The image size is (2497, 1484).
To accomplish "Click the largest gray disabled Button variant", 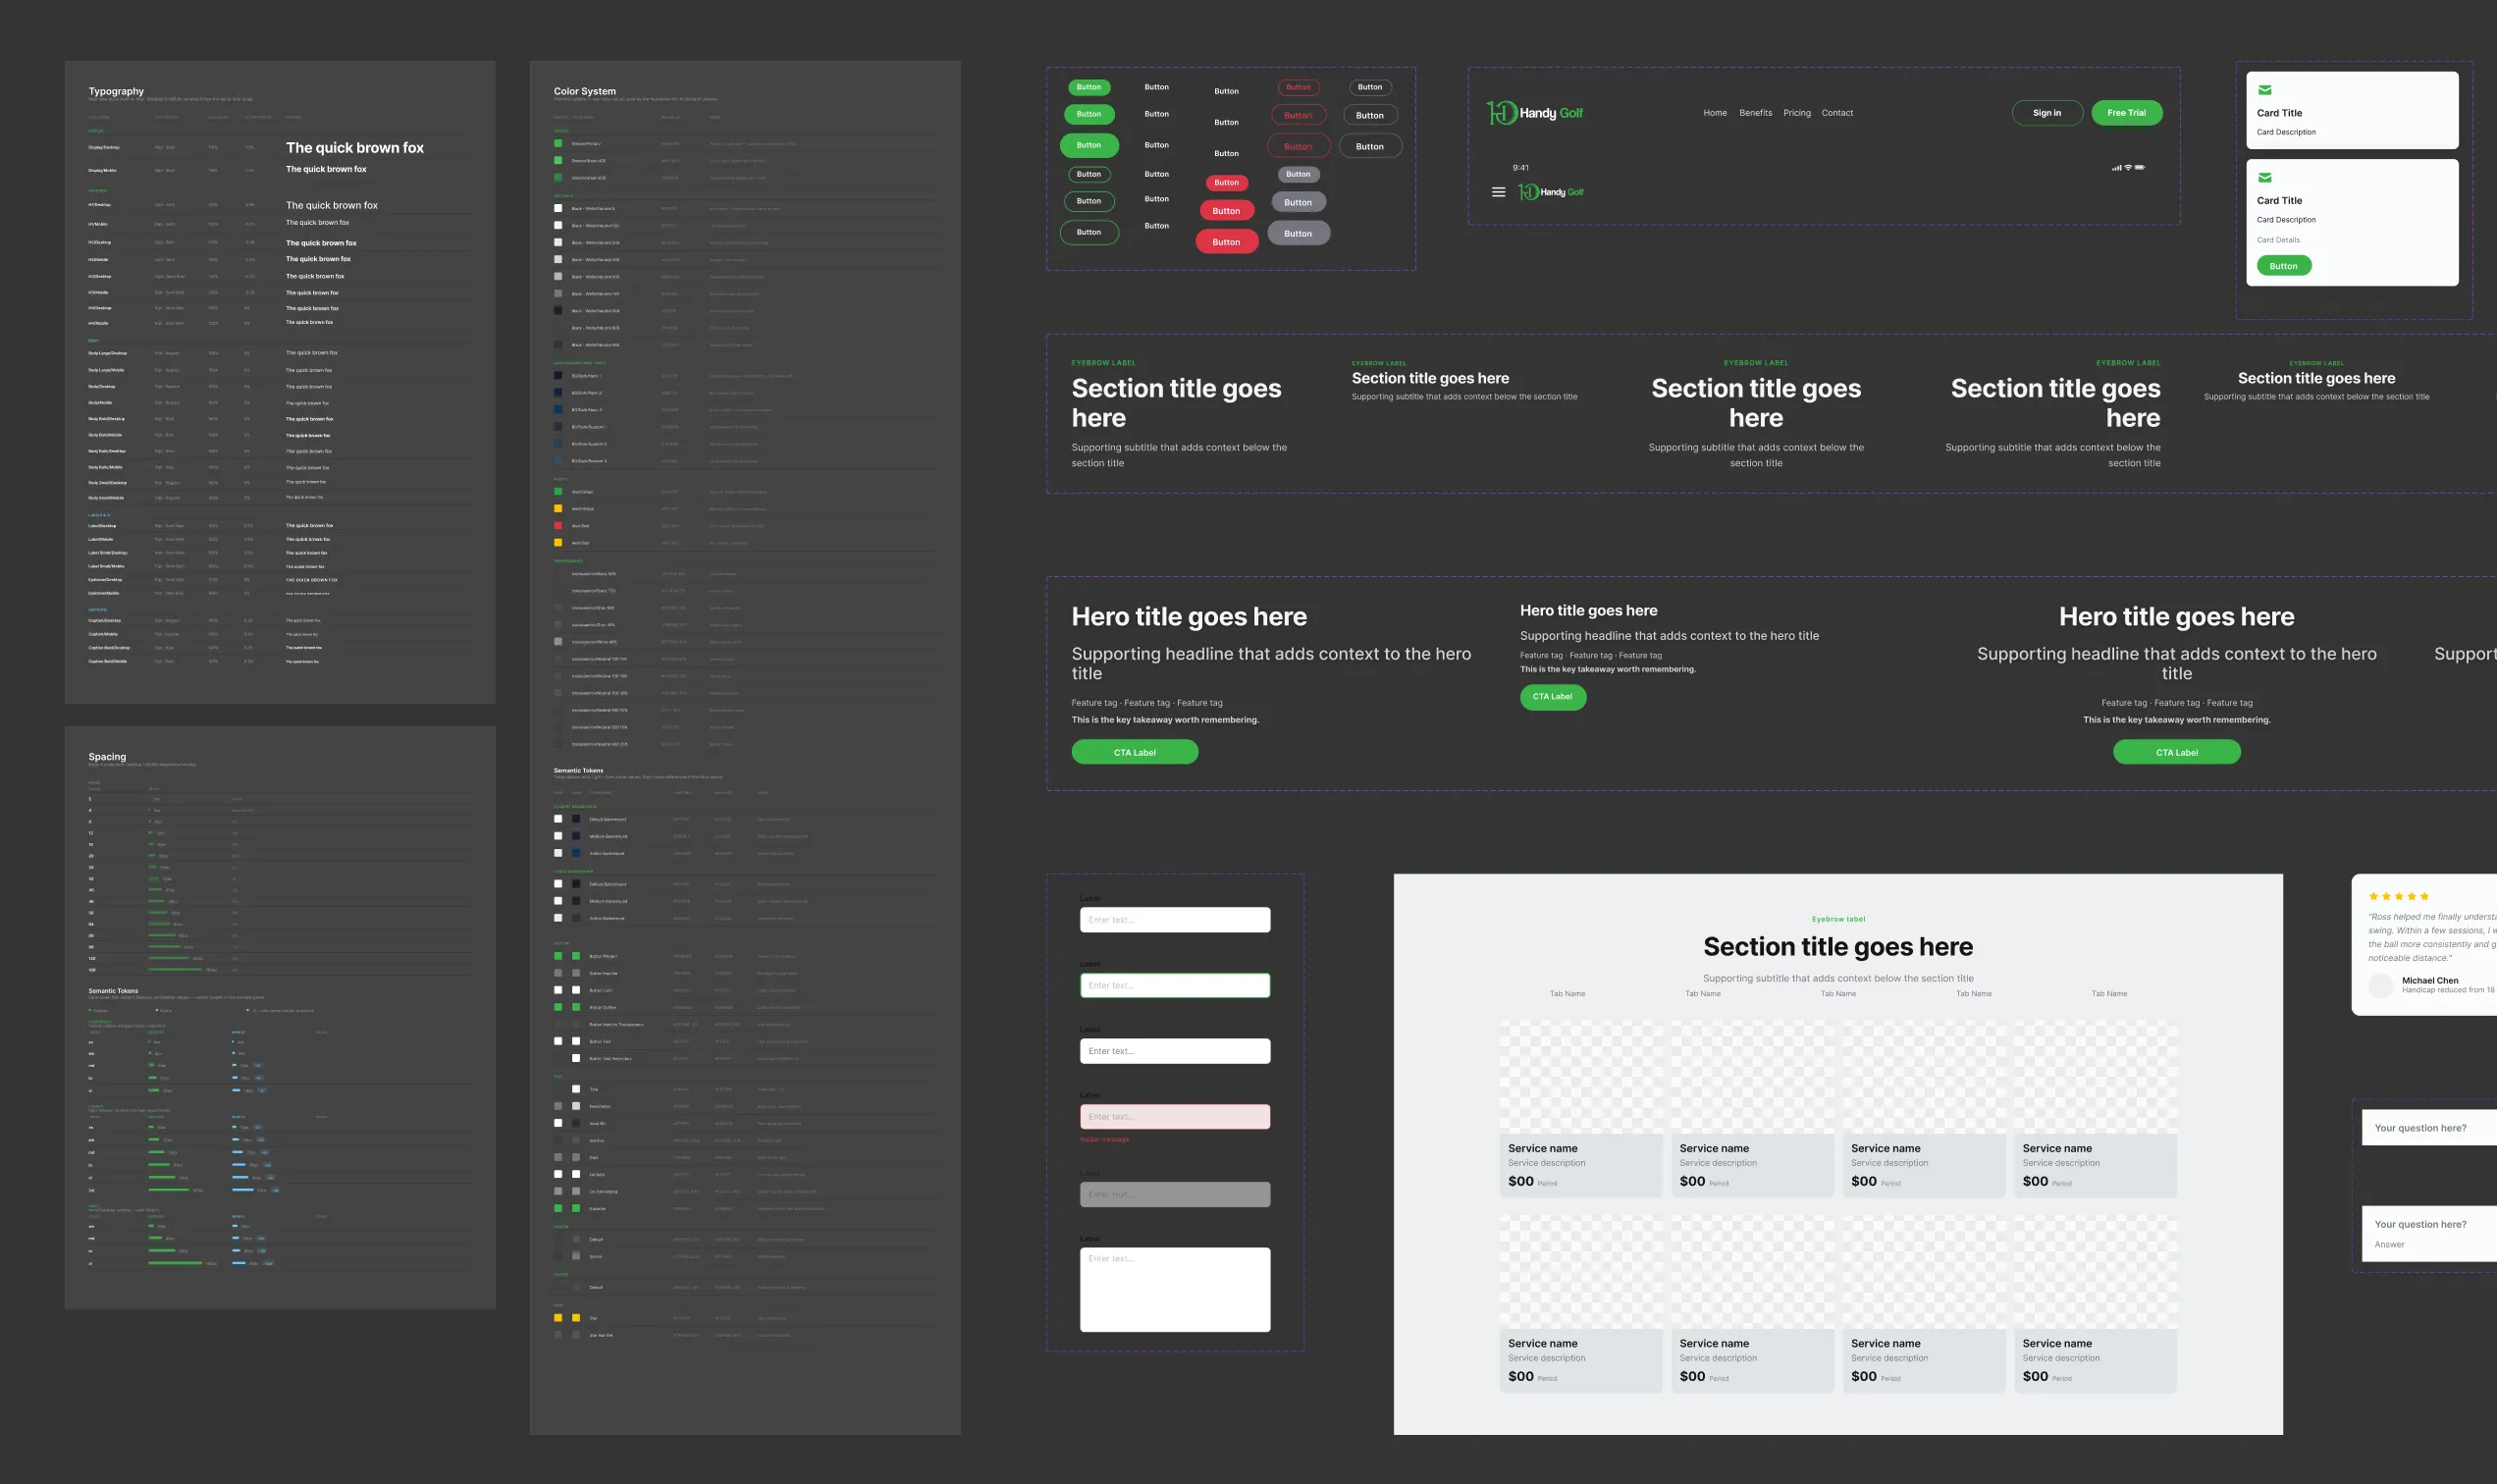I will click(x=1298, y=233).
